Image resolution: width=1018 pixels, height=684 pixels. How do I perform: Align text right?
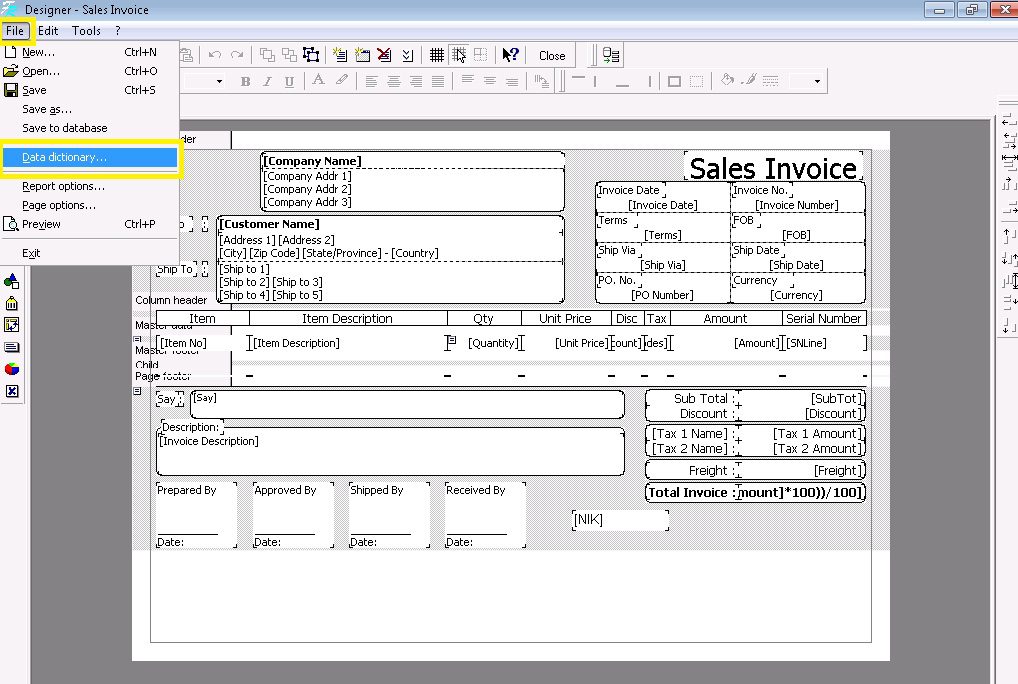[x=416, y=81]
